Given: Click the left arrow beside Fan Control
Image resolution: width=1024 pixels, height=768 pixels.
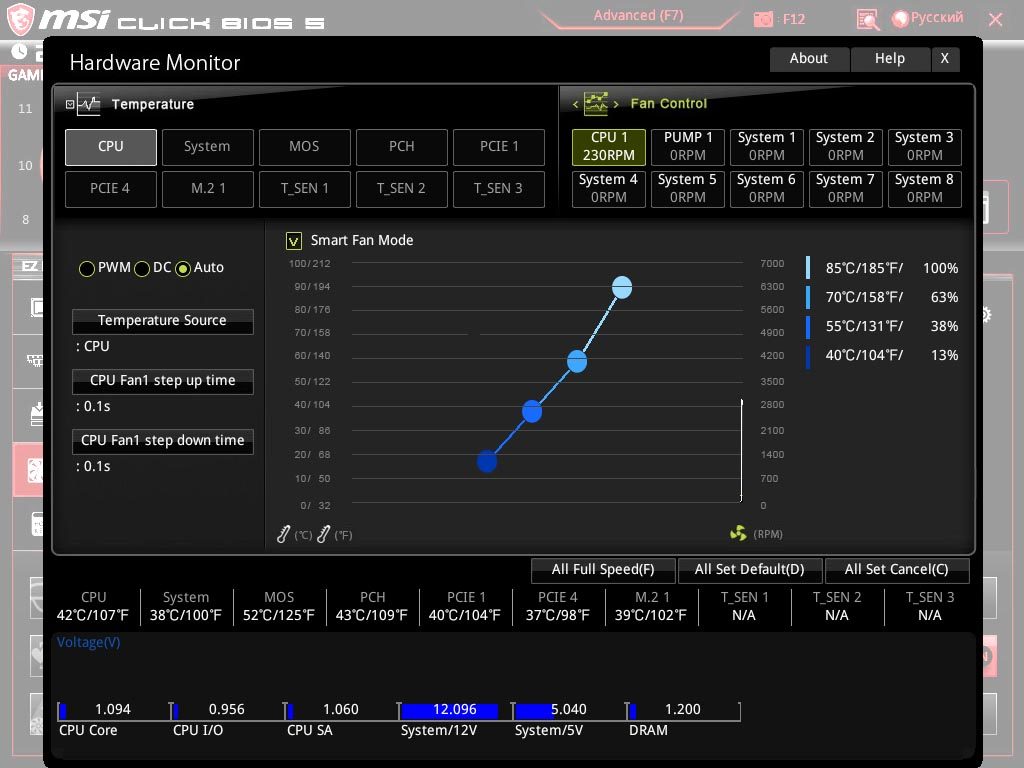Looking at the screenshot, I should [575, 104].
